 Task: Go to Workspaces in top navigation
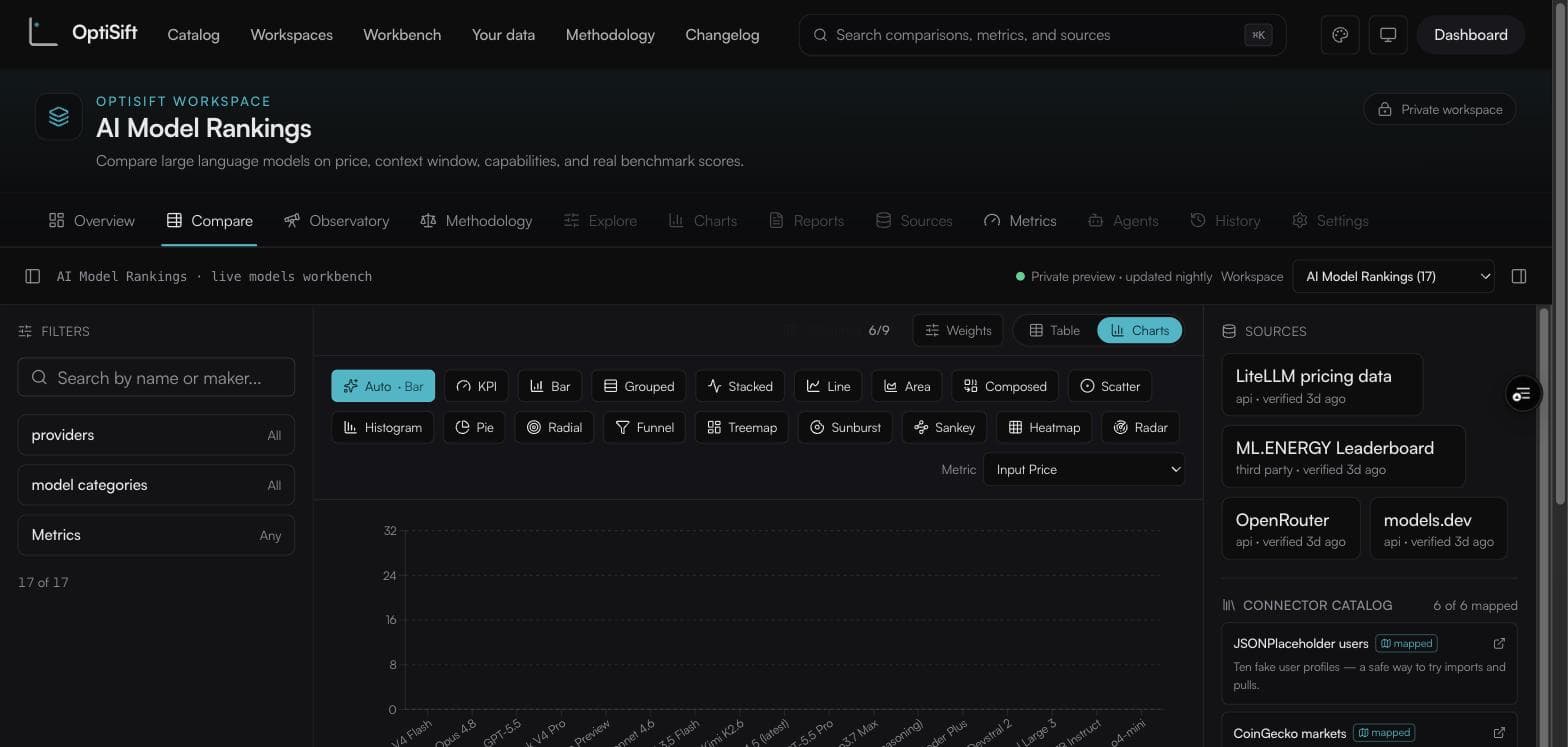292,35
